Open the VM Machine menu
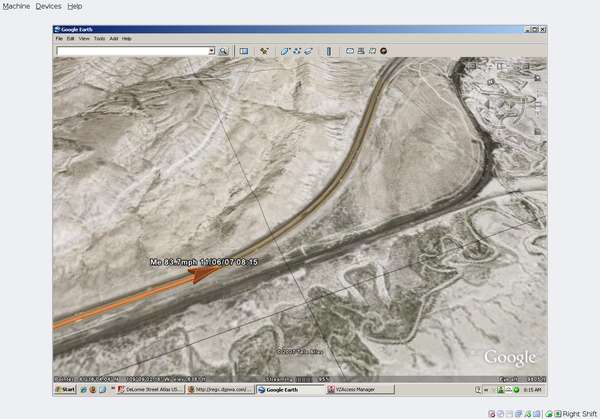 tap(16, 6)
